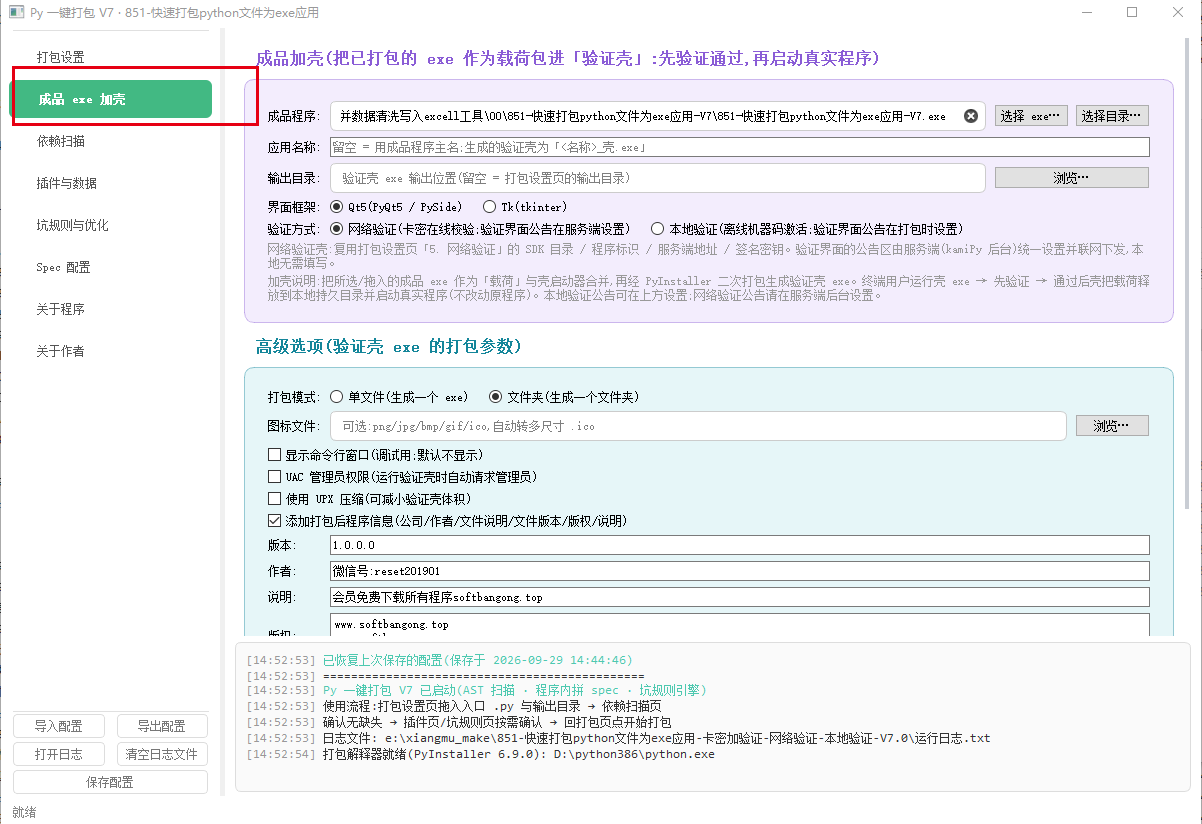1202x824 pixels.
Task: Clear the 成品程序 path with the X icon
Action: coord(970,116)
